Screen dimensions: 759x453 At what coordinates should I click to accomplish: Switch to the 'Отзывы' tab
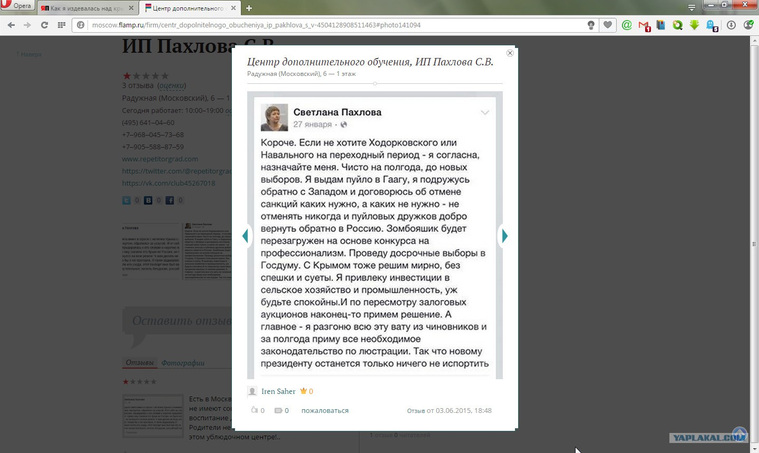139,362
